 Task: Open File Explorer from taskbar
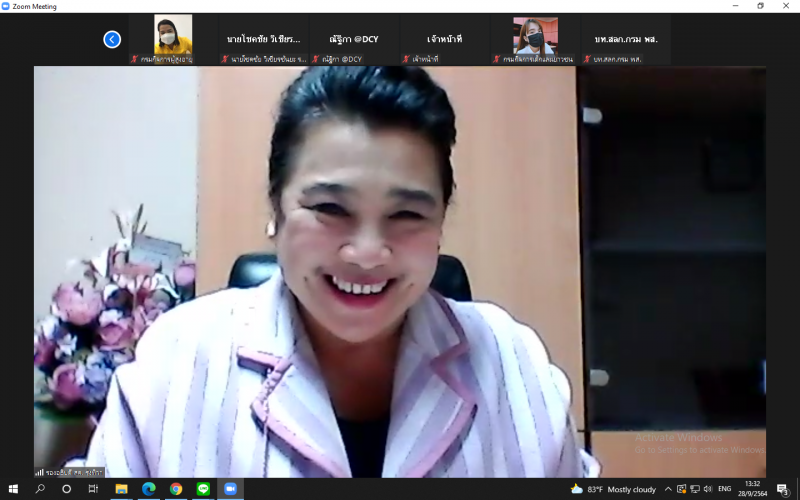click(x=121, y=489)
